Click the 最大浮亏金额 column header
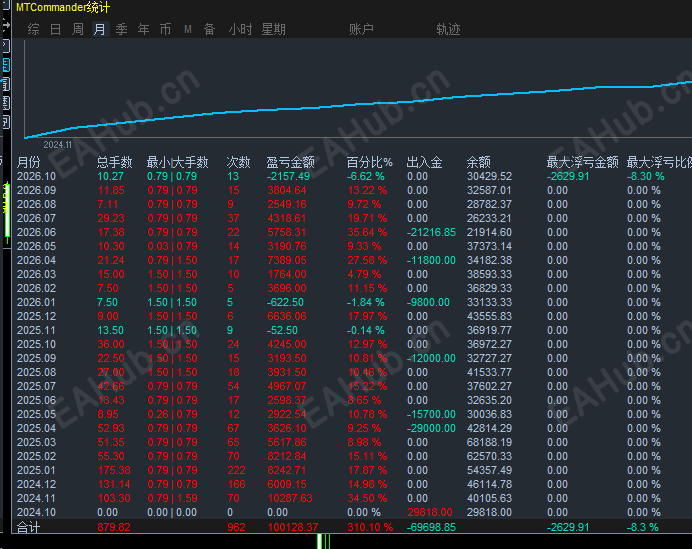 tap(583, 162)
